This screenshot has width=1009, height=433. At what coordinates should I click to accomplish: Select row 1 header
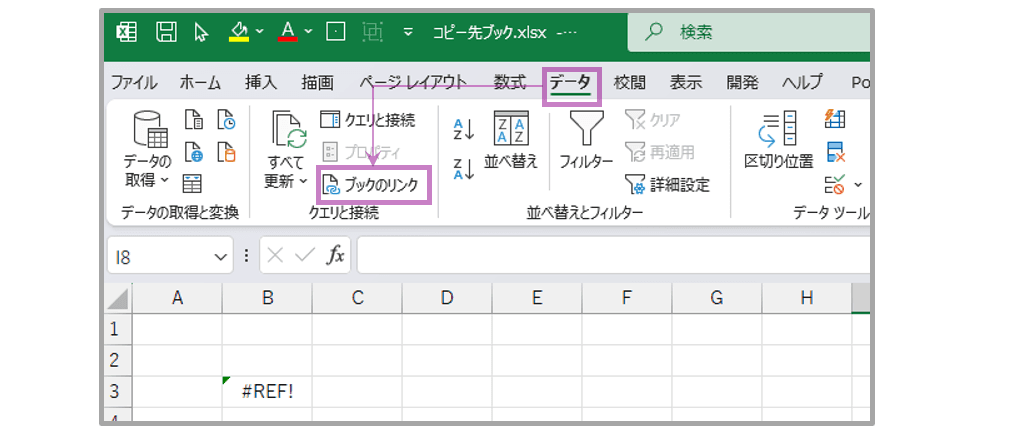118,329
